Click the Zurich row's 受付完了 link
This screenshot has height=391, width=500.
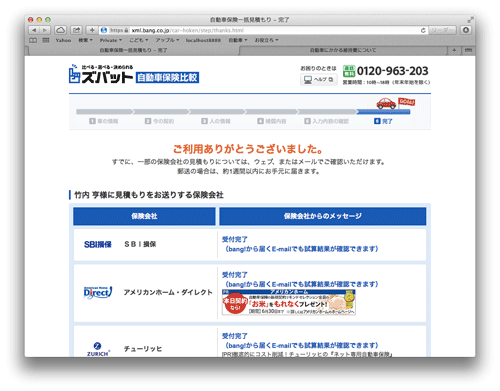(235, 336)
